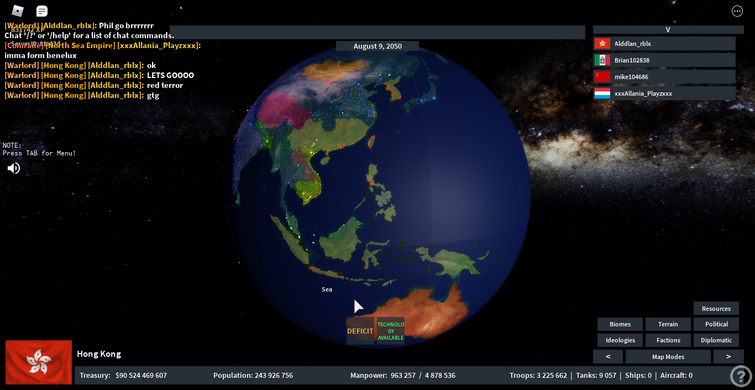Enable the Ideologies map view

pos(620,340)
